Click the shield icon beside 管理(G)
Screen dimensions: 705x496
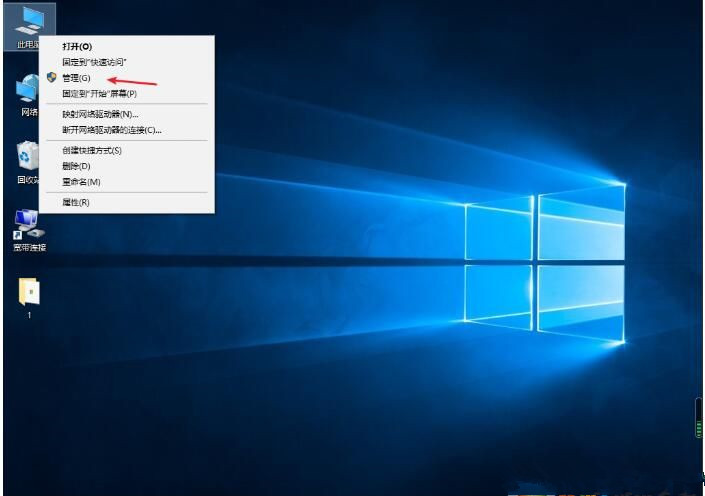coord(52,77)
